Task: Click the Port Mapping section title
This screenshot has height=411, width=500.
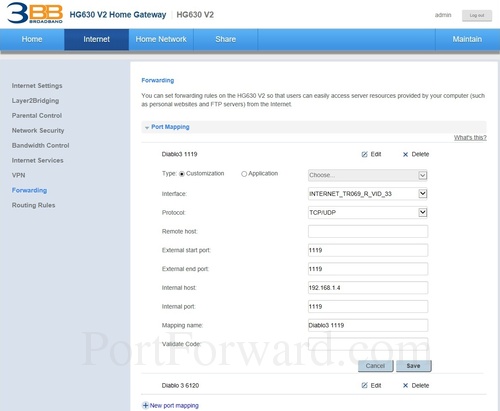Action: coord(170,127)
